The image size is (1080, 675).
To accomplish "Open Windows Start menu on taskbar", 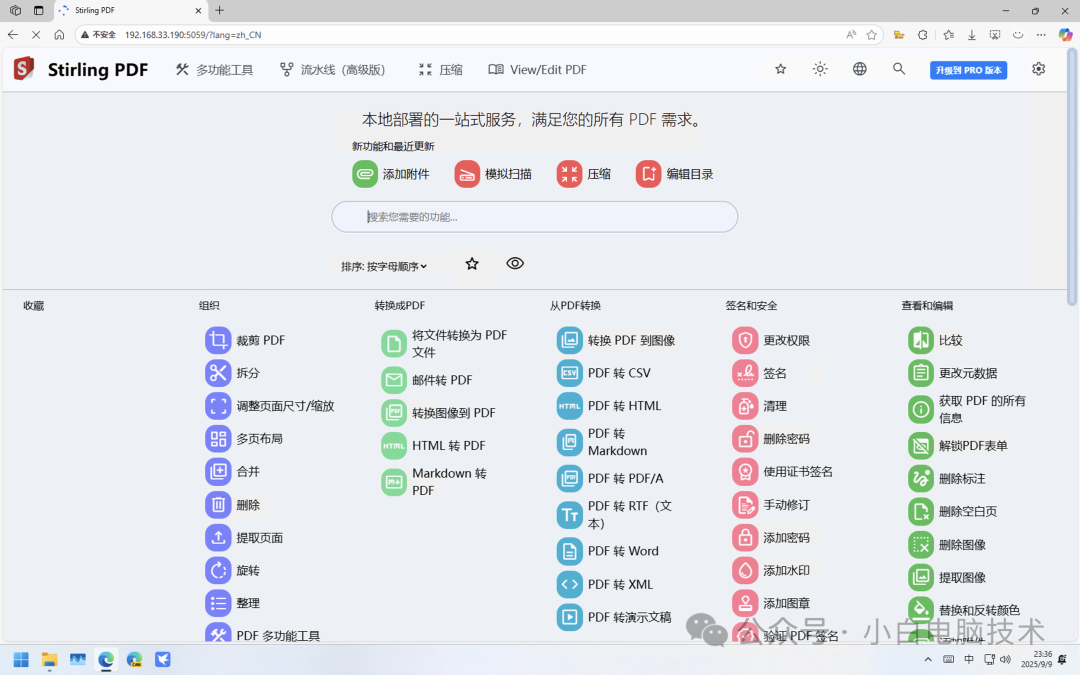I will pyautogui.click(x=21, y=660).
